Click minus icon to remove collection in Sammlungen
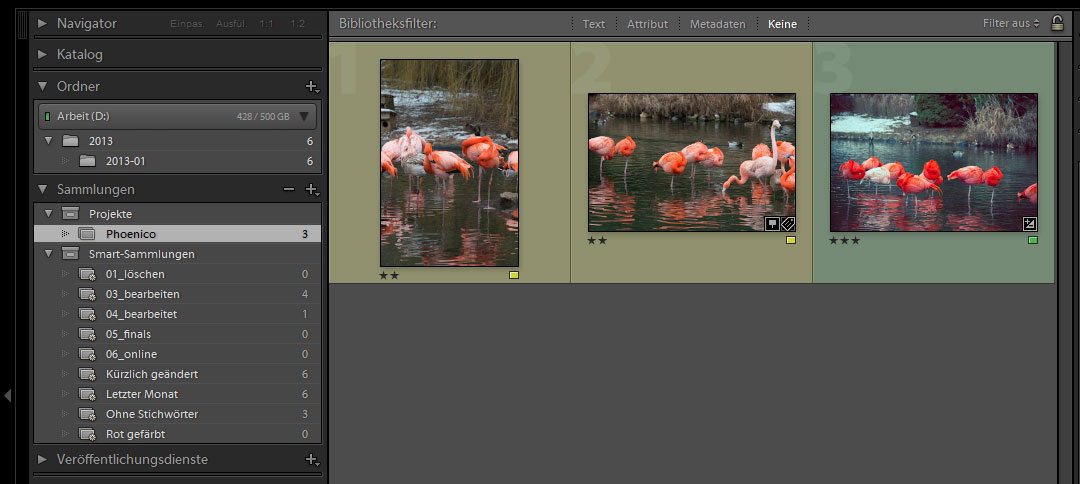 pyautogui.click(x=289, y=190)
